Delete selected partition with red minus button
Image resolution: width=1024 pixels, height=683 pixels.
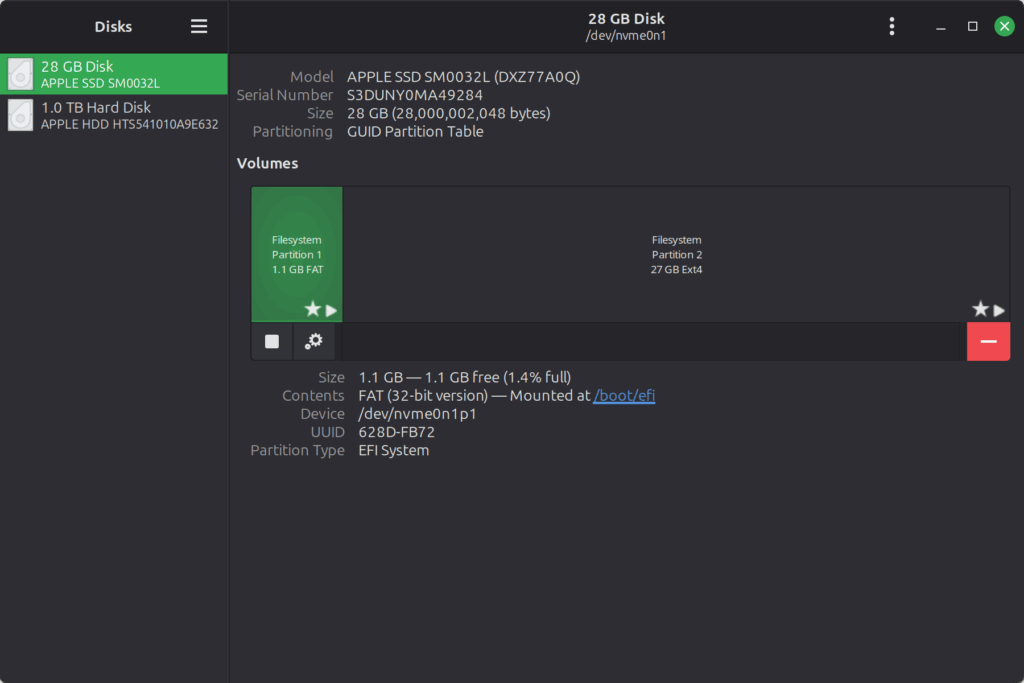988,341
